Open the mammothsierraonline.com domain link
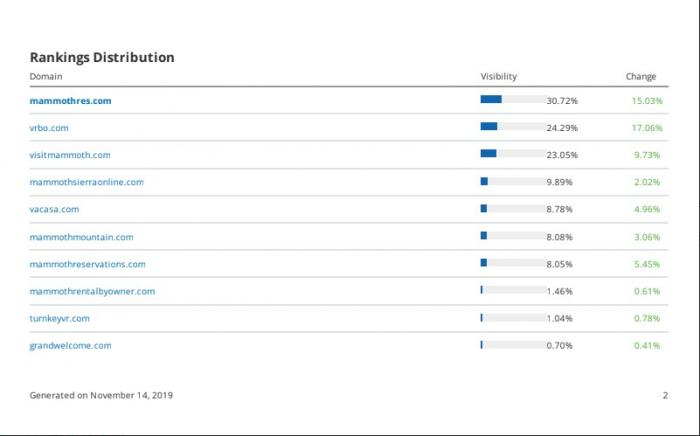This screenshot has width=700, height=436. coord(87,182)
